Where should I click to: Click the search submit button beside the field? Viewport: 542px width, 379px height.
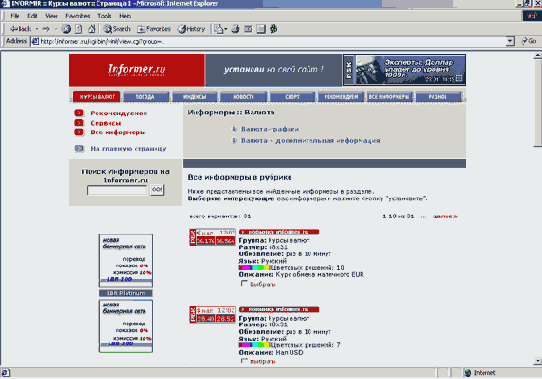point(157,190)
